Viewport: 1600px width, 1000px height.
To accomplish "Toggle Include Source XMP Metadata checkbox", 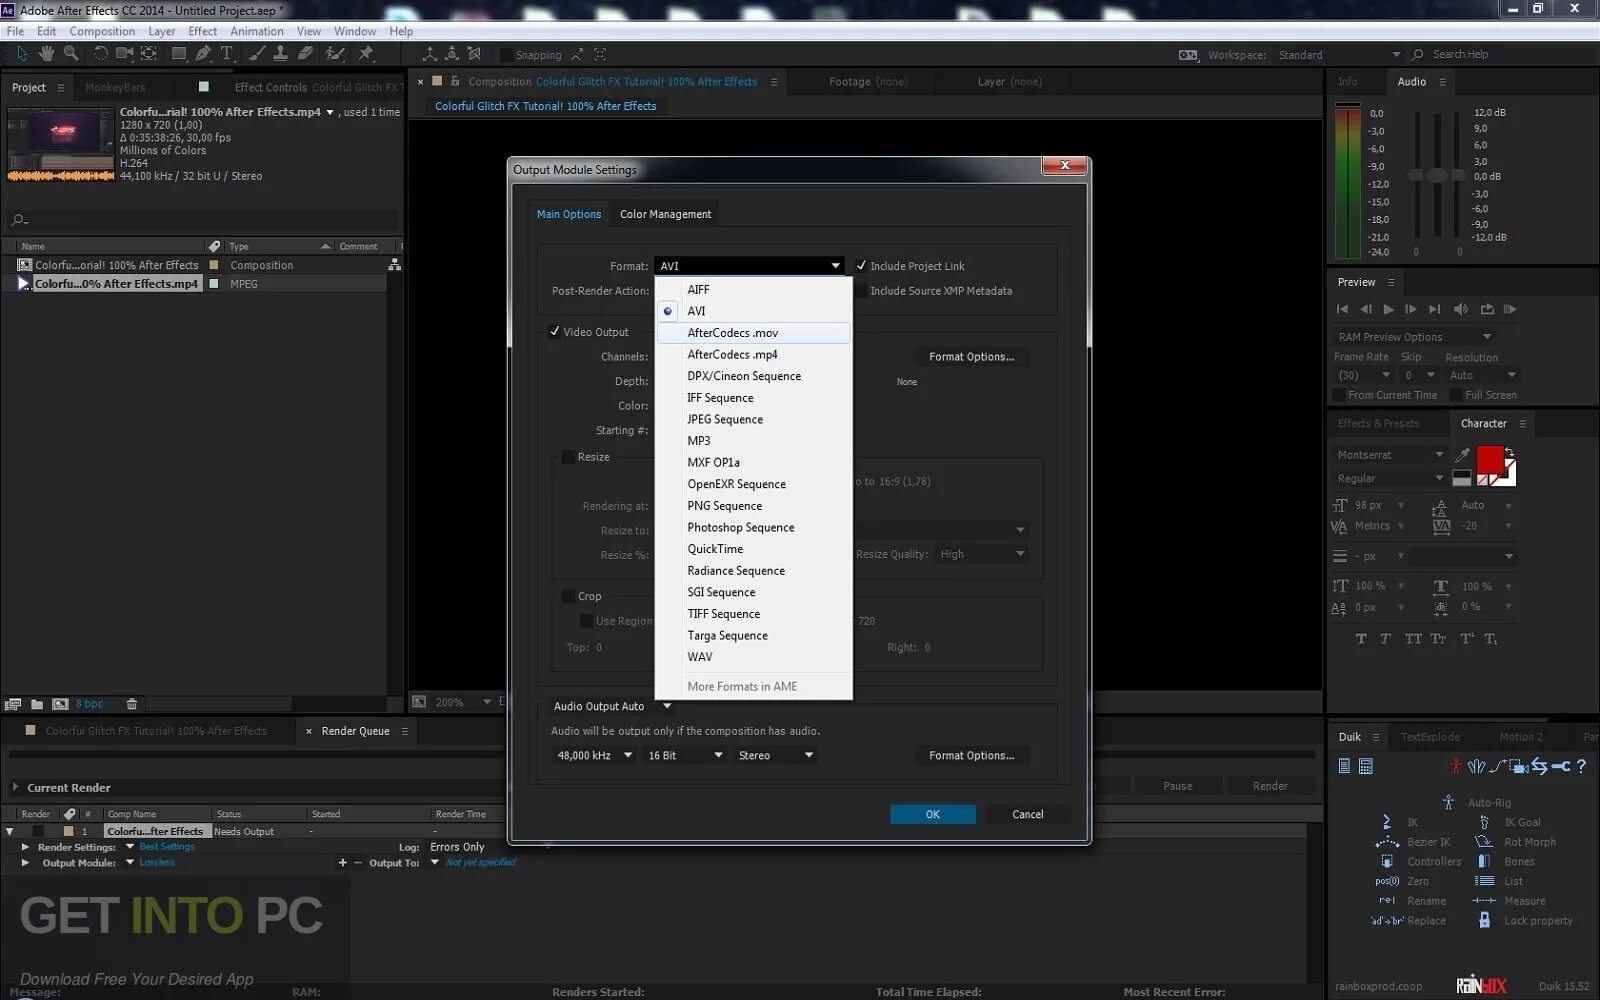I will (861, 291).
